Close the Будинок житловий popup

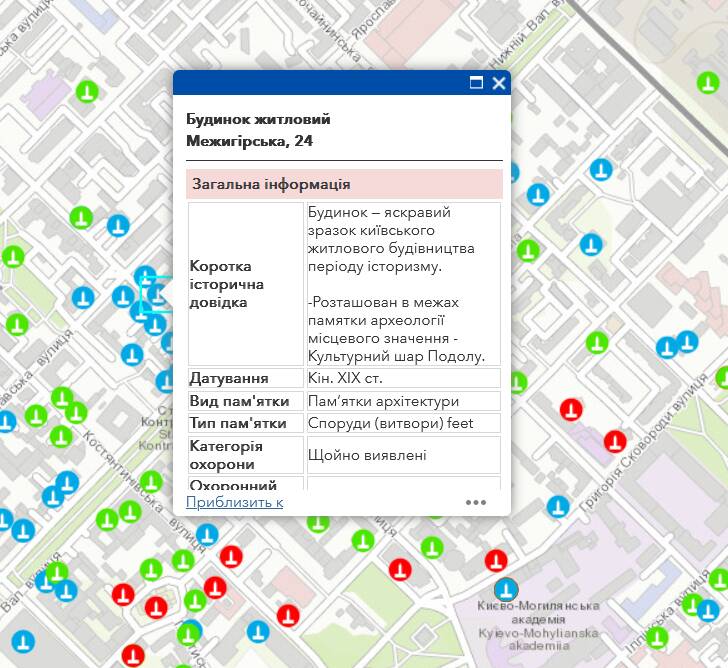coord(498,83)
